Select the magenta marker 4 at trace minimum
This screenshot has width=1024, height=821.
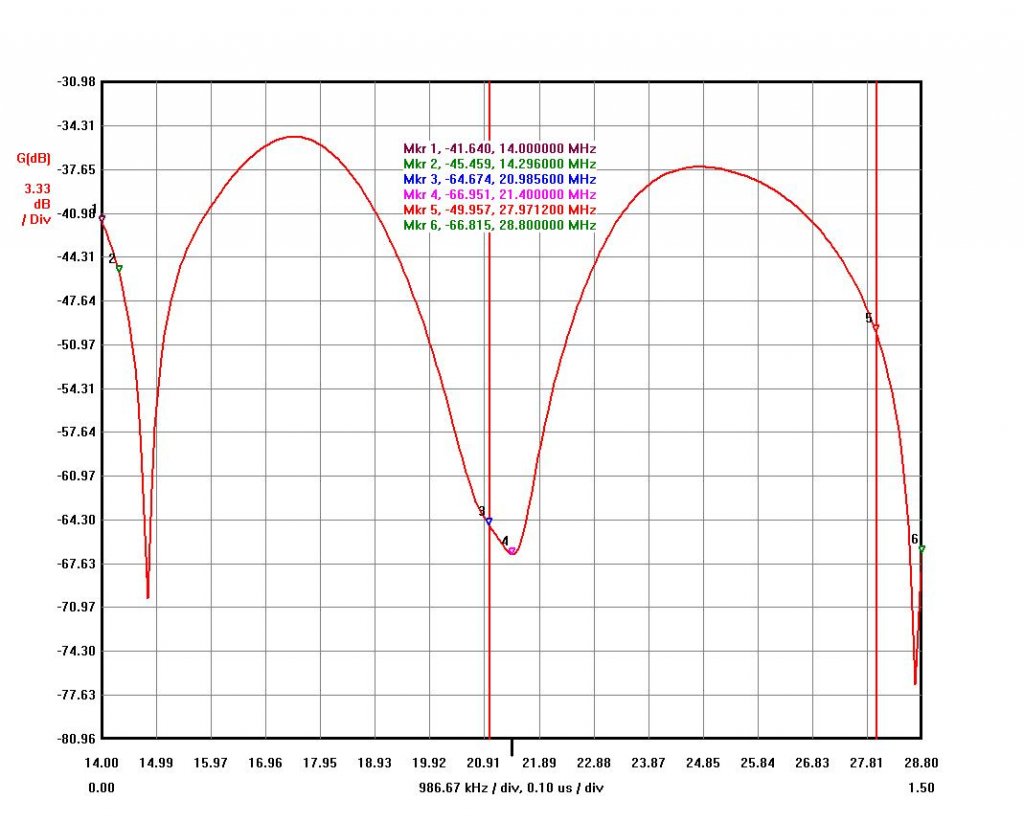tap(512, 551)
